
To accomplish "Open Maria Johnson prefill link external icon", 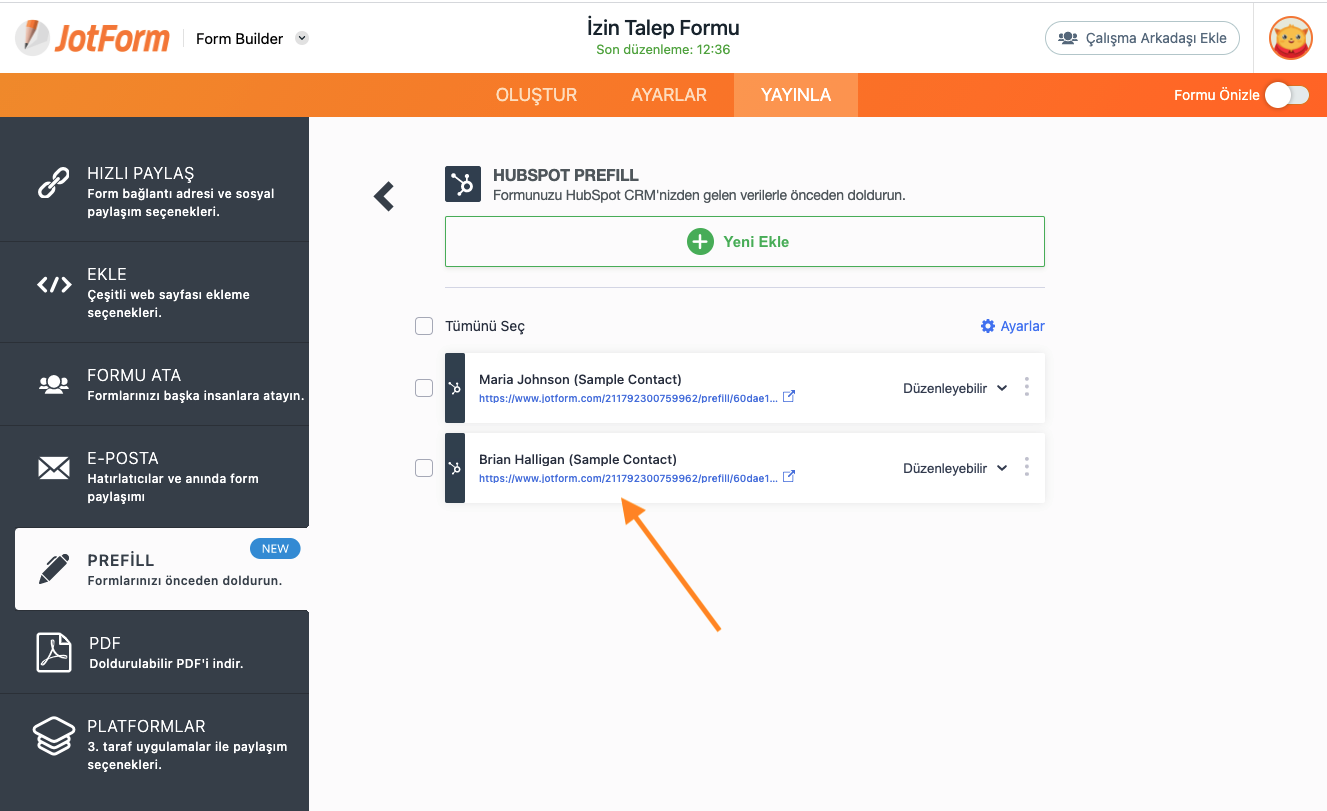I will pos(788,396).
